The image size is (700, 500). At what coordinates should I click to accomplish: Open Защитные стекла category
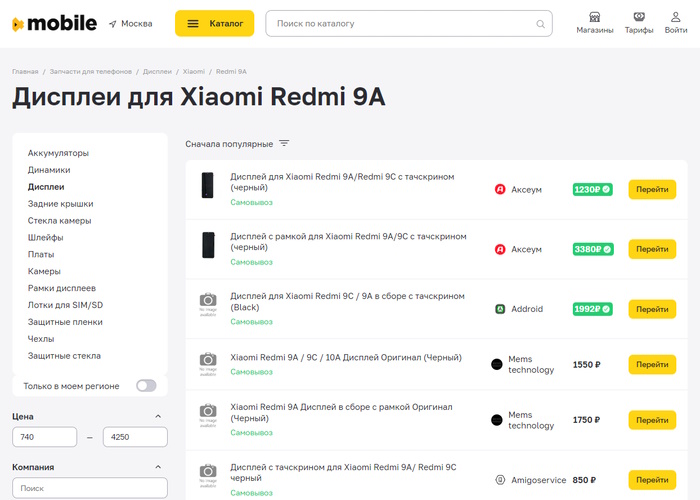click(64, 356)
